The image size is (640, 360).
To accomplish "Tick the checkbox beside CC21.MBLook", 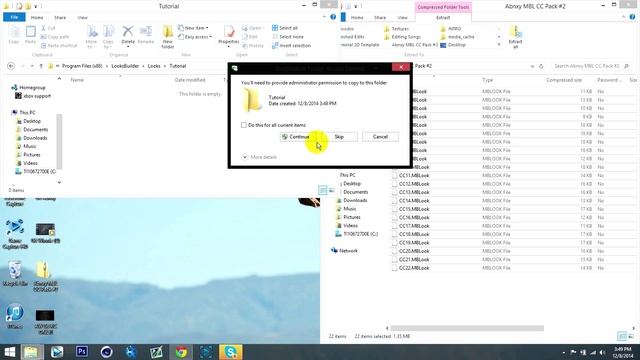I will click(x=394, y=259).
